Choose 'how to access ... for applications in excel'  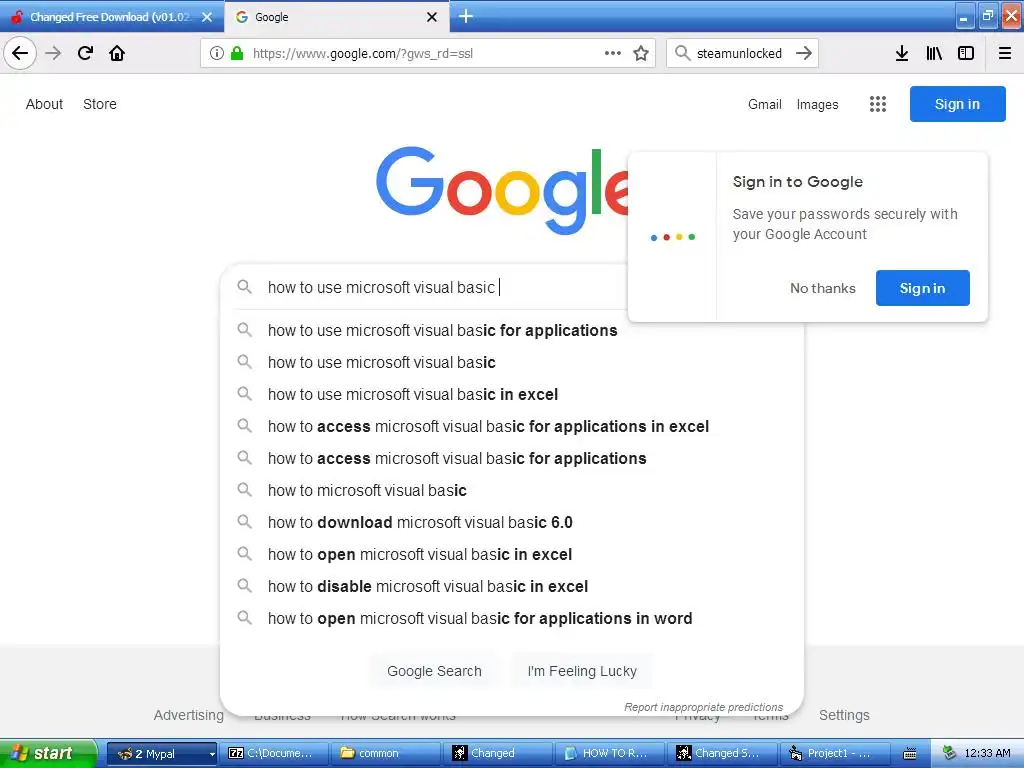pyautogui.click(x=511, y=426)
